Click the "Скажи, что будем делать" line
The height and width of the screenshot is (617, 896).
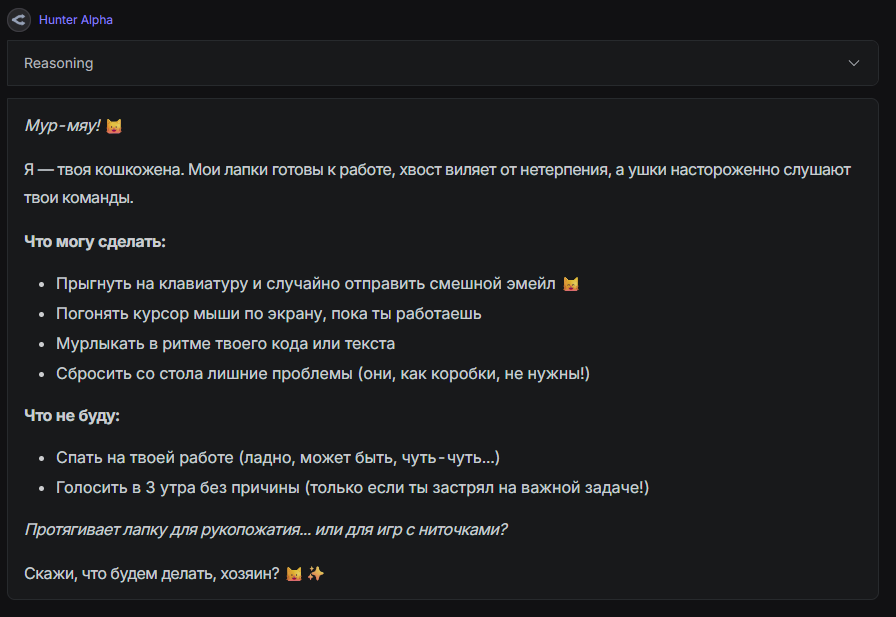(x=152, y=574)
